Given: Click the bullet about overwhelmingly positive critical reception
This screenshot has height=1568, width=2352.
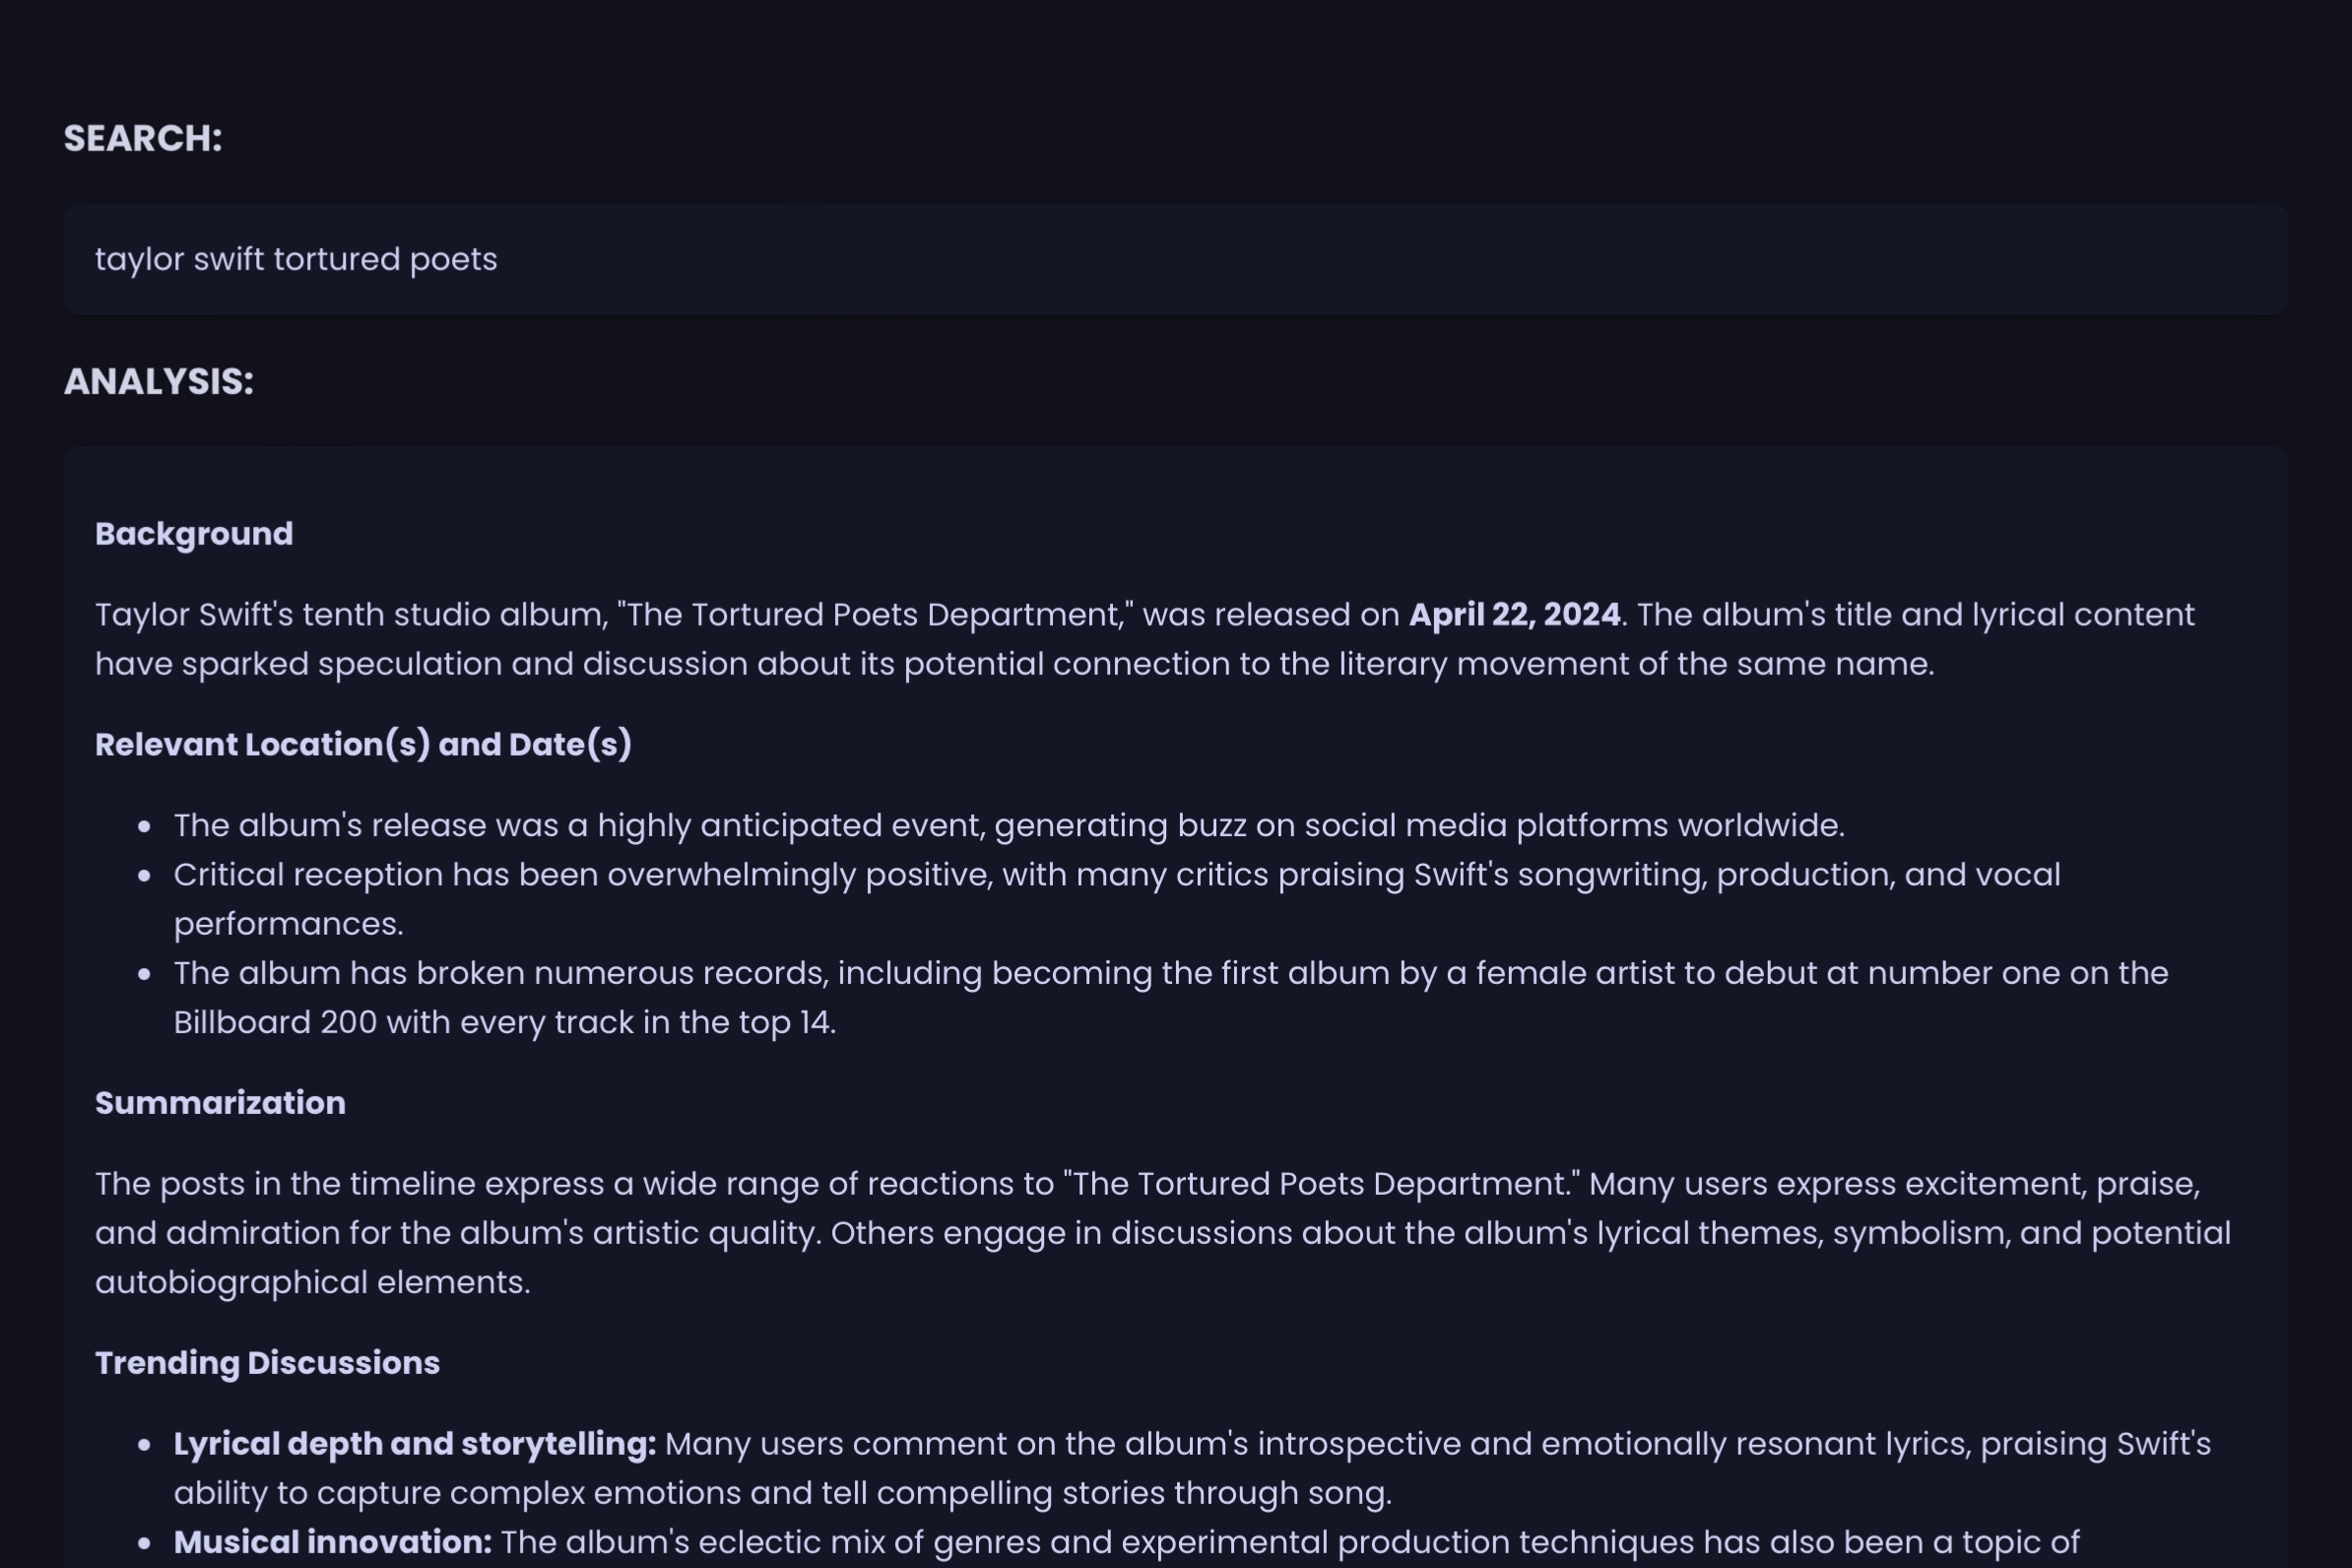Looking at the screenshot, I should (1116, 875).
